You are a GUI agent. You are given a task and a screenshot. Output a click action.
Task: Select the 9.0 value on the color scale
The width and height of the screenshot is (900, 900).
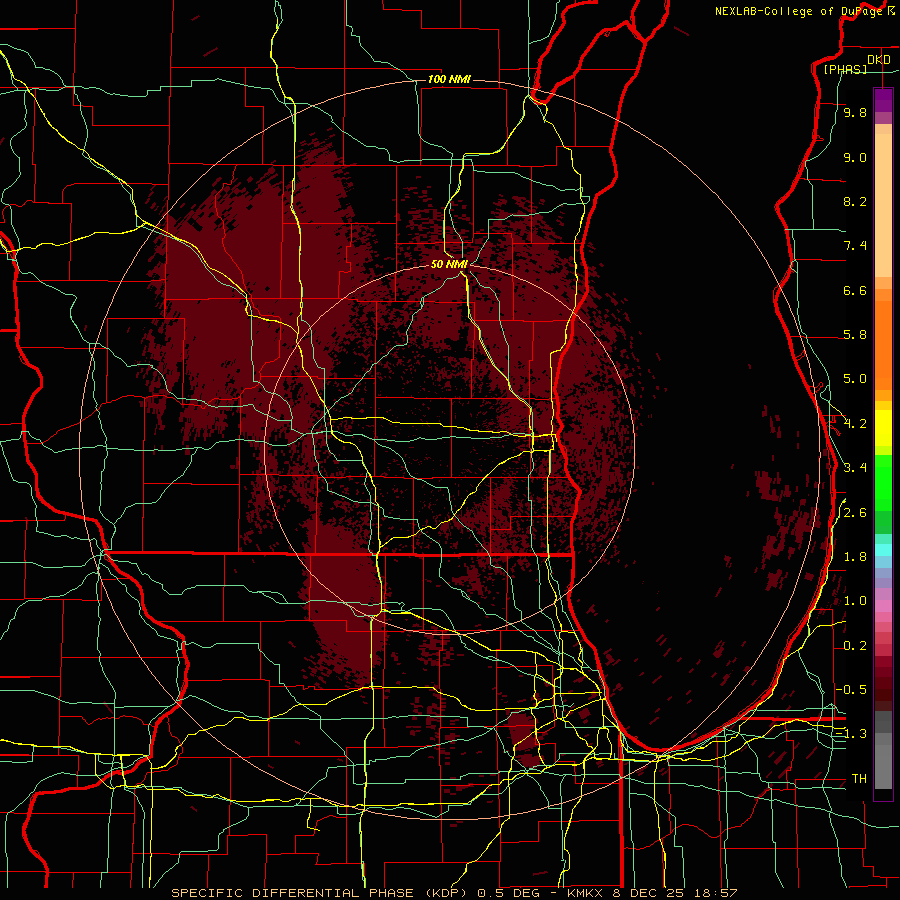tap(855, 157)
